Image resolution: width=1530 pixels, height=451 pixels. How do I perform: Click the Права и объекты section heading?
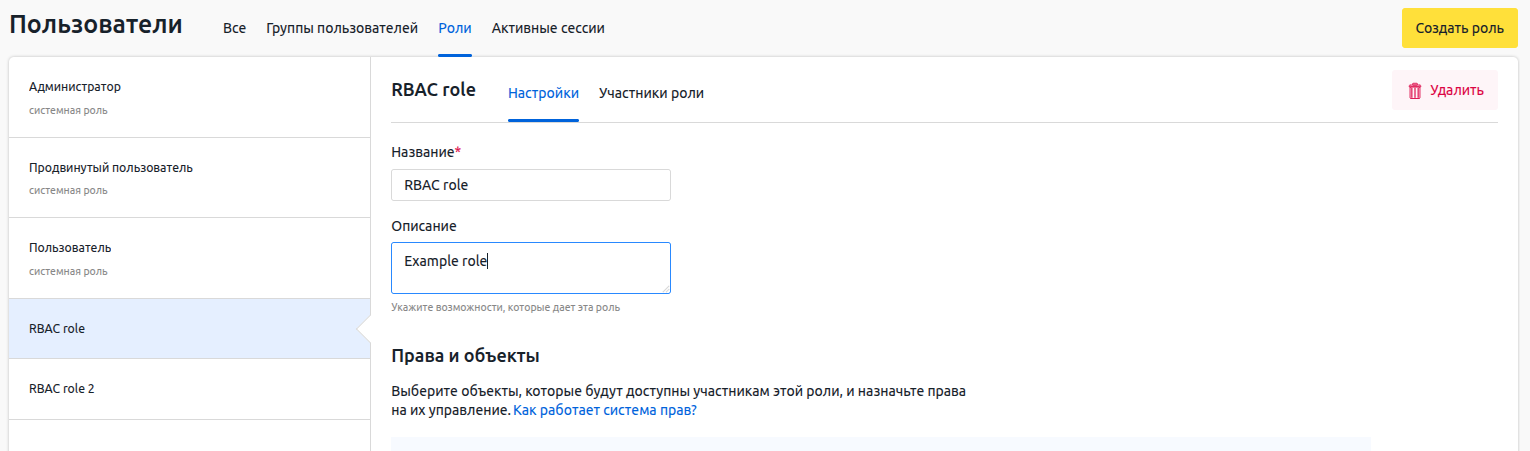click(x=465, y=356)
